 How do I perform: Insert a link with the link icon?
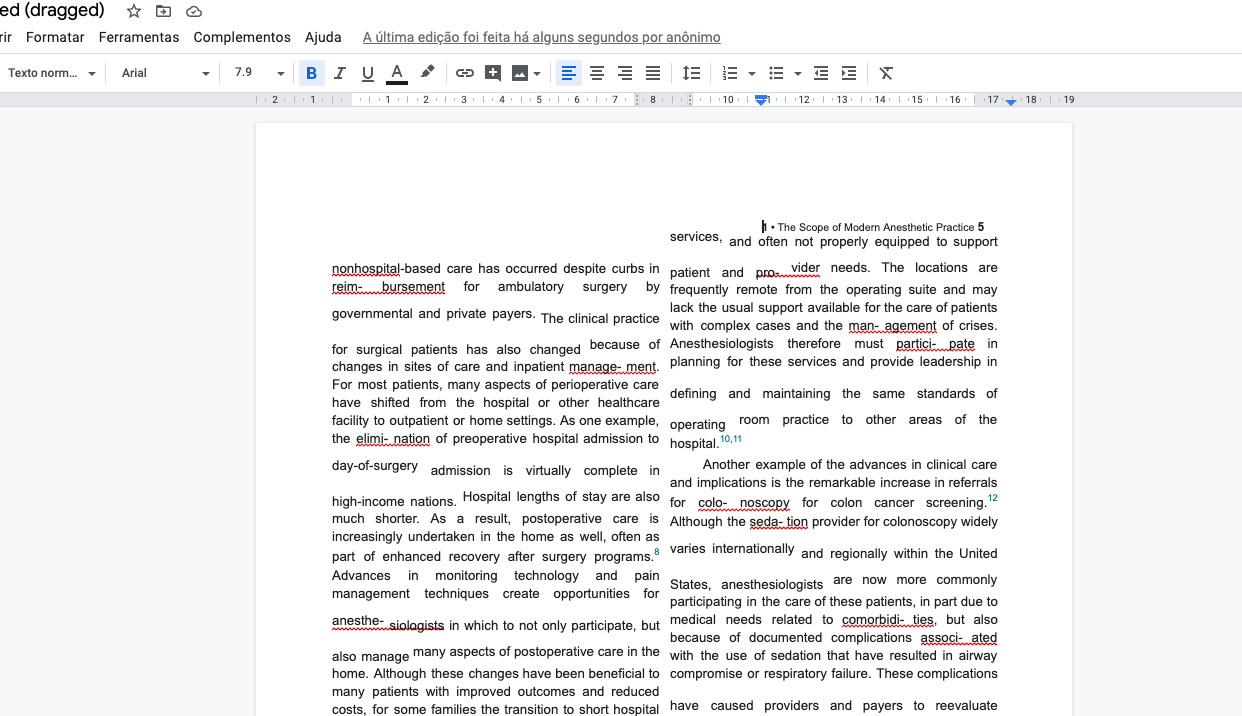pyautogui.click(x=464, y=73)
